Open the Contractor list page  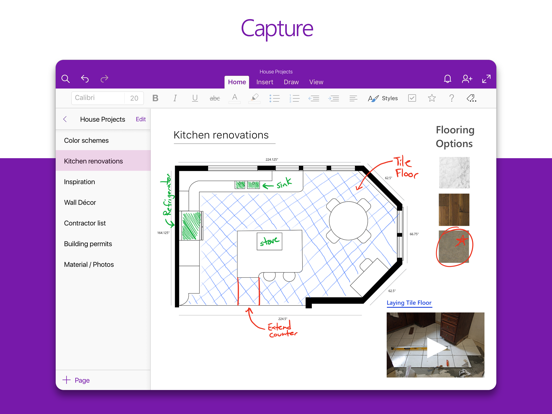[x=103, y=223]
